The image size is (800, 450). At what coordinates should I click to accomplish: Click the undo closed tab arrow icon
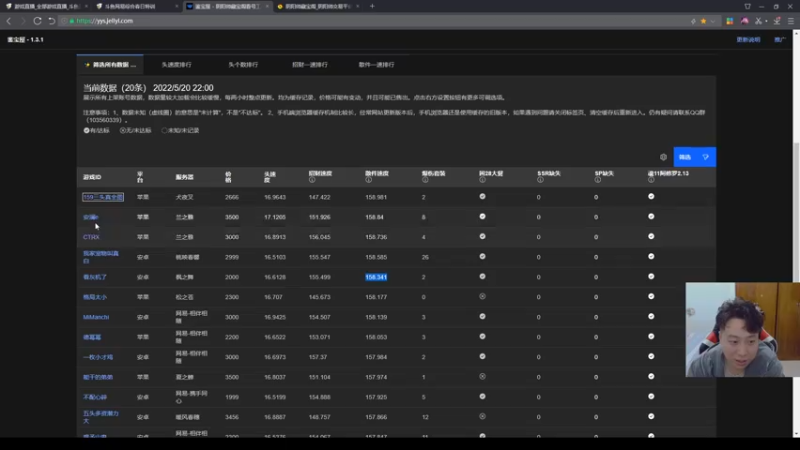pos(52,21)
